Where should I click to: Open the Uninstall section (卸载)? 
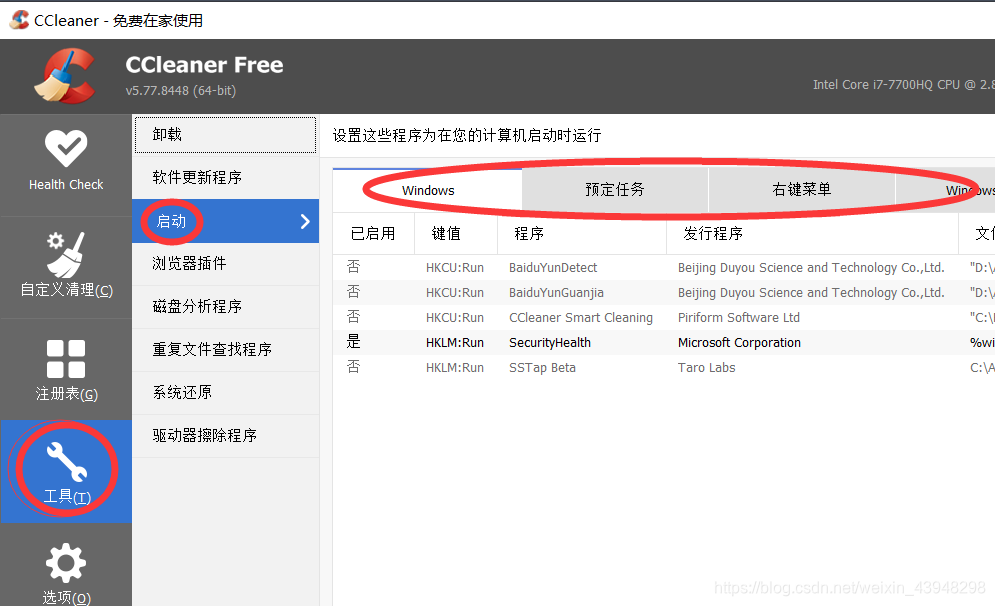225,135
